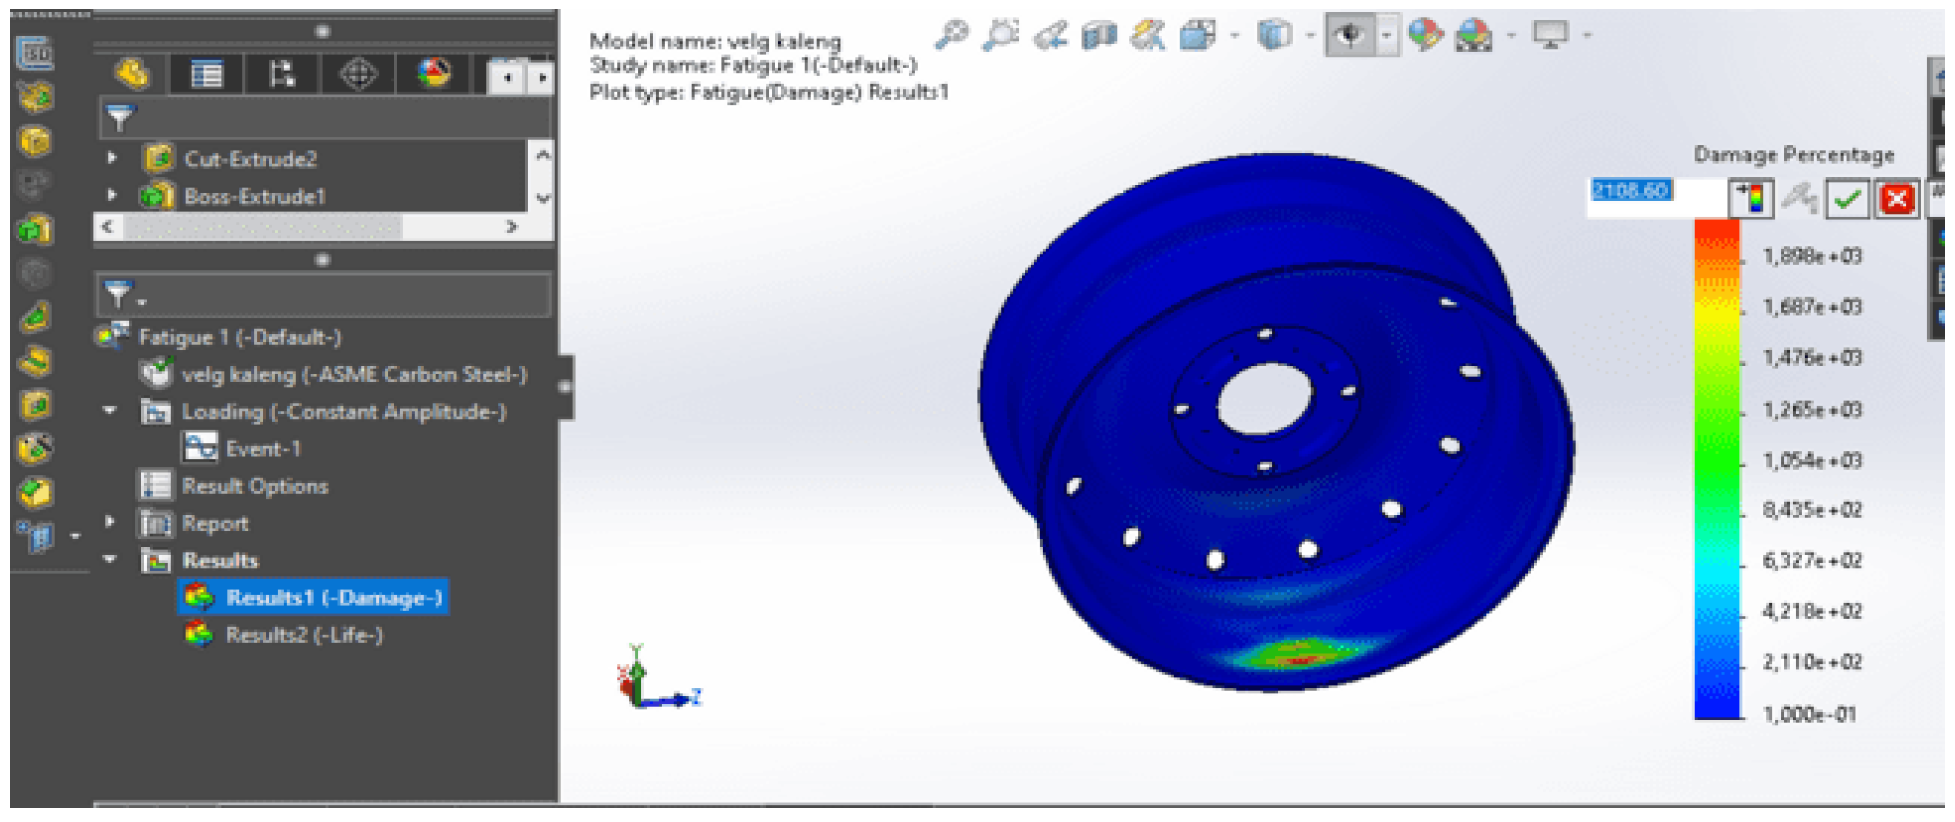Open Result Options in the study tree
Screen dimensions: 1955x822
[254, 486]
